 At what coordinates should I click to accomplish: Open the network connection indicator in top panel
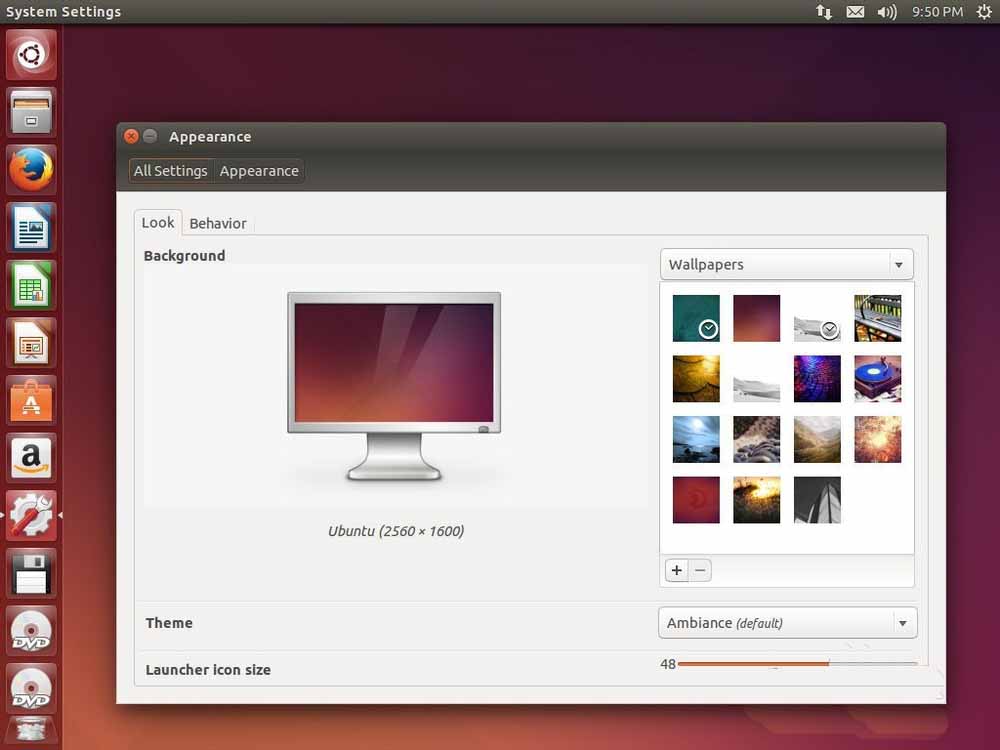pyautogui.click(x=824, y=11)
